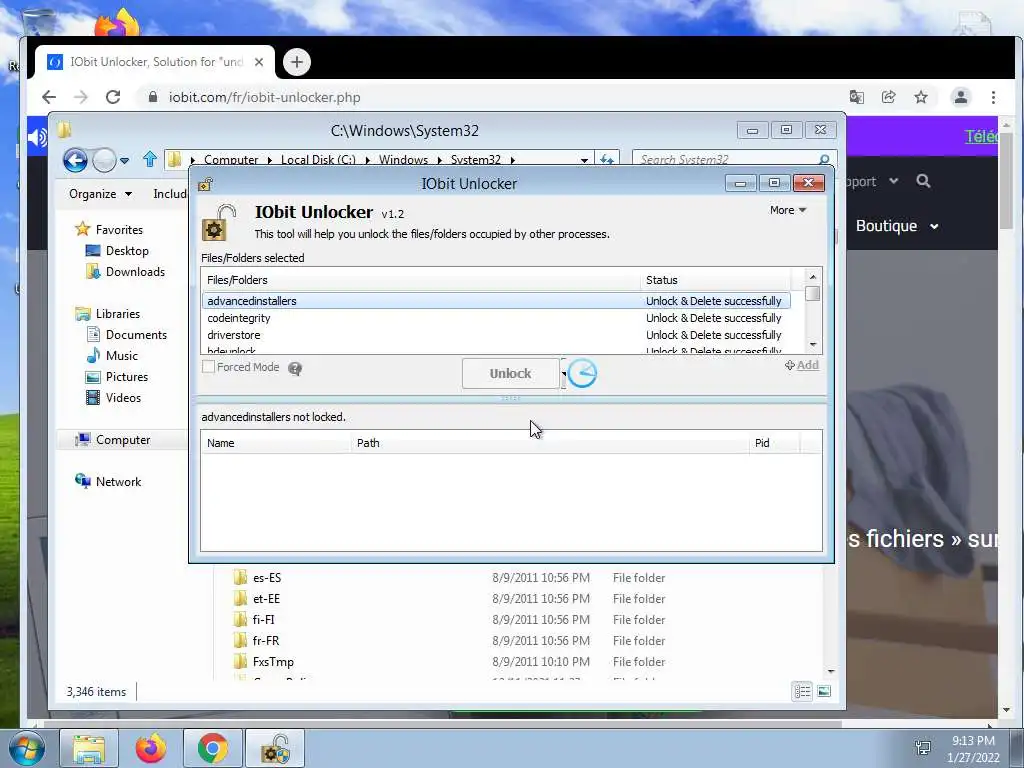Click Computer in the Explorer address bar
Image resolution: width=1024 pixels, height=768 pixels.
231,159
